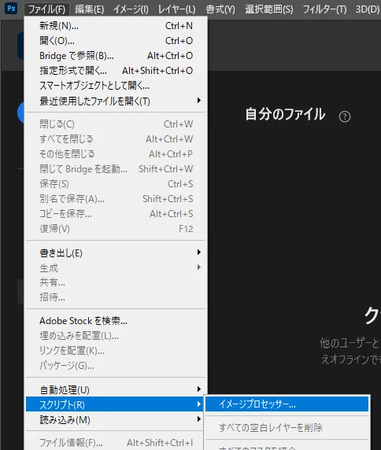
Task: Select Adobe Stock を検索... entry
Action: 116,321
